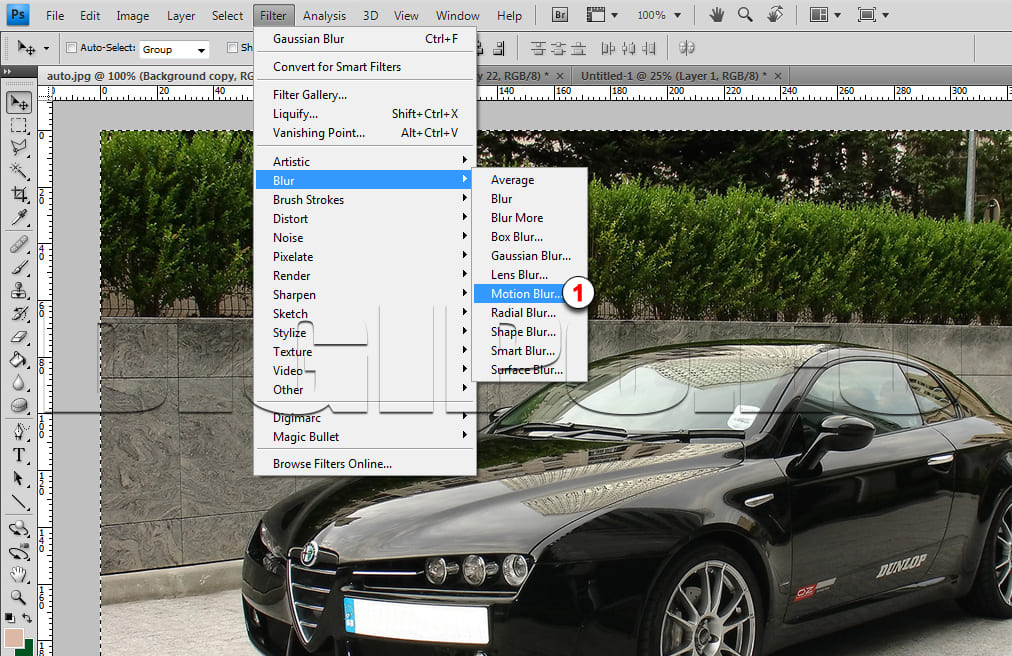Select the Eyedropper tool
The image size is (1012, 656).
click(19, 218)
